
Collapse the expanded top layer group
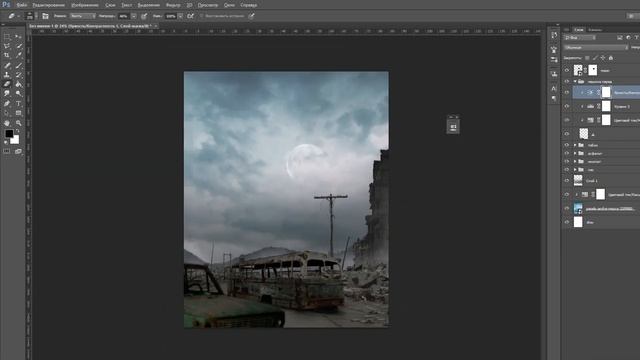tap(575, 82)
